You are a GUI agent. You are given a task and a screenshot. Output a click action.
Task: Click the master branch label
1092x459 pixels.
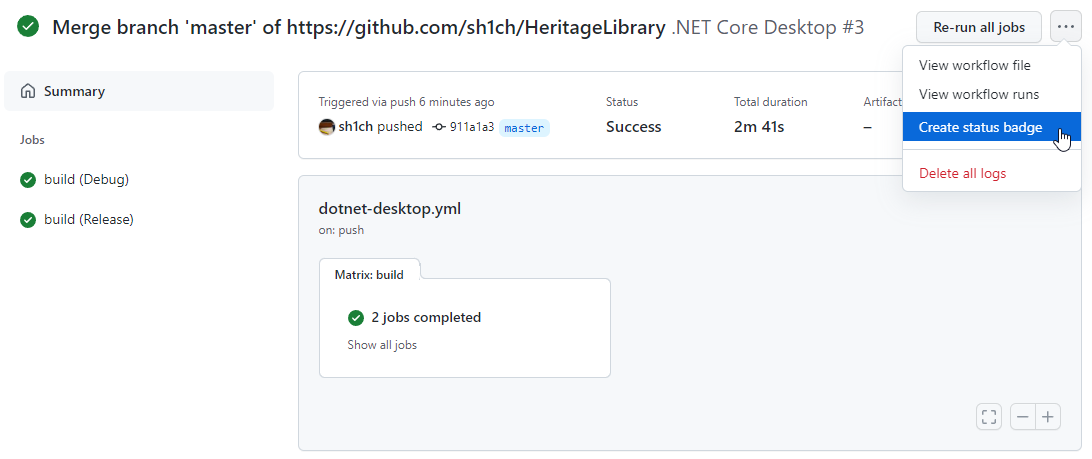[x=524, y=128]
